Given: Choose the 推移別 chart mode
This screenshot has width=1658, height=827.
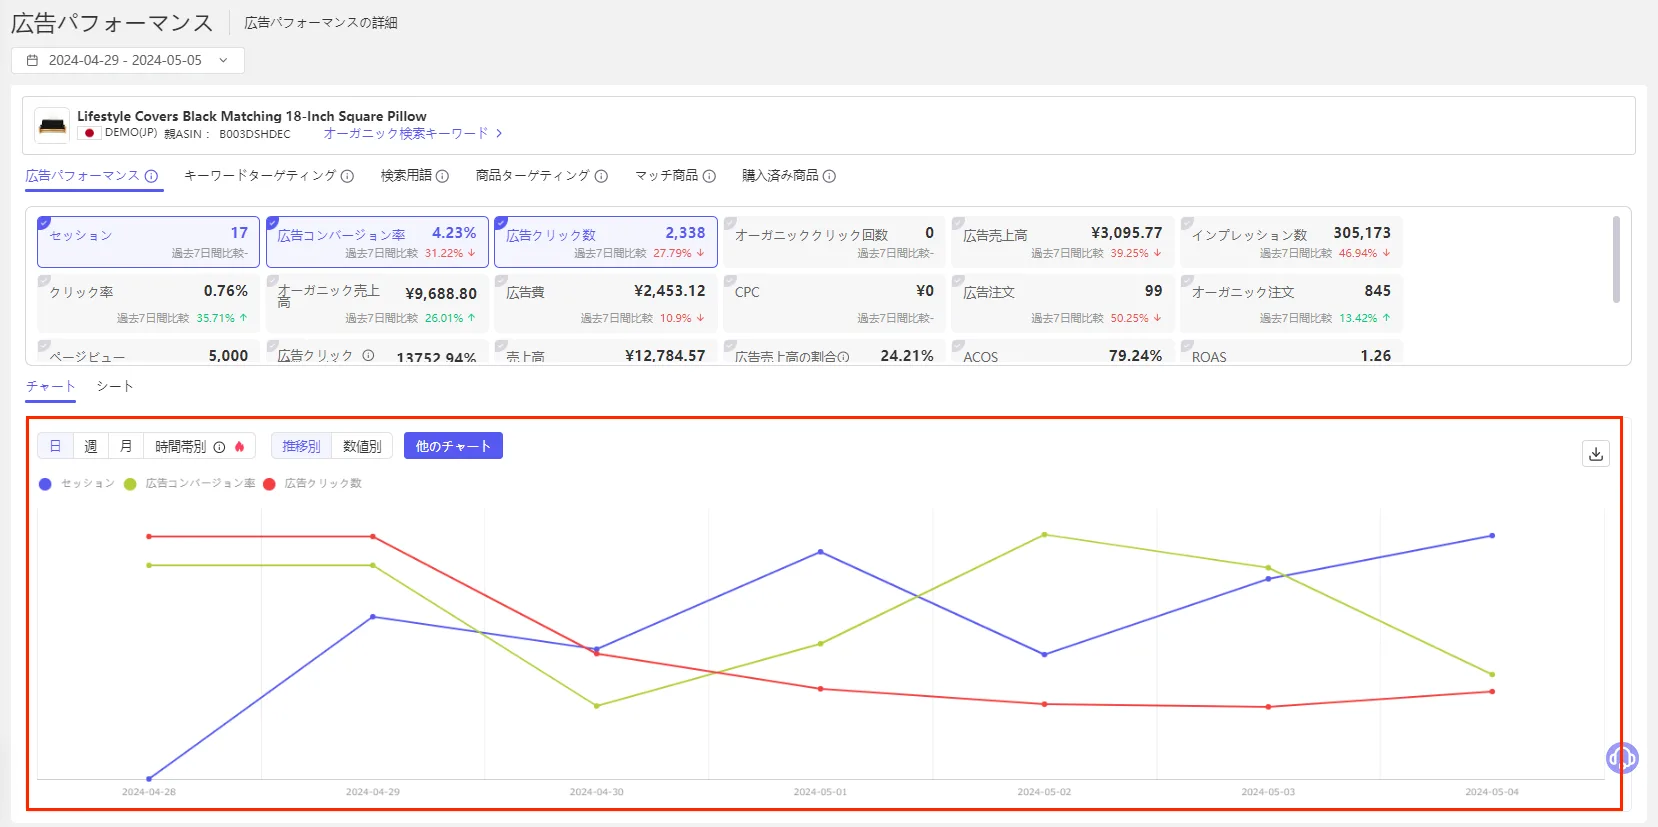Looking at the screenshot, I should (x=301, y=446).
